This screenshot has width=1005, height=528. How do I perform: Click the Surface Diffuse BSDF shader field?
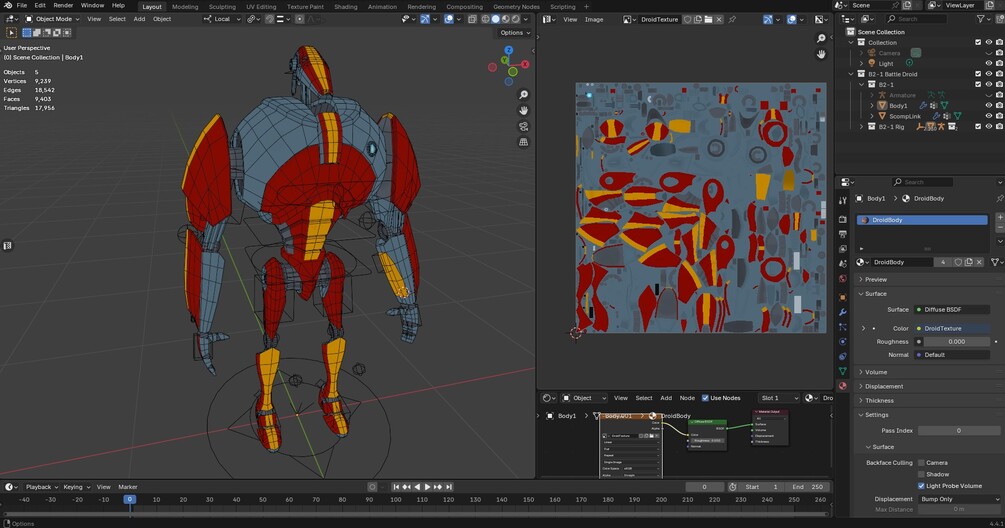click(x=952, y=309)
